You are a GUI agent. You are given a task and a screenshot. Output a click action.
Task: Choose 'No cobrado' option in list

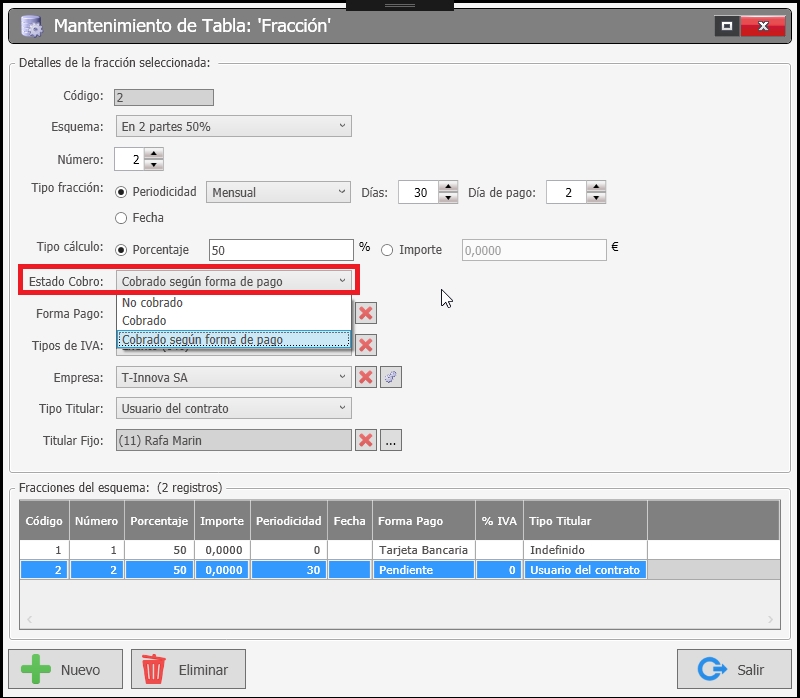(x=234, y=303)
